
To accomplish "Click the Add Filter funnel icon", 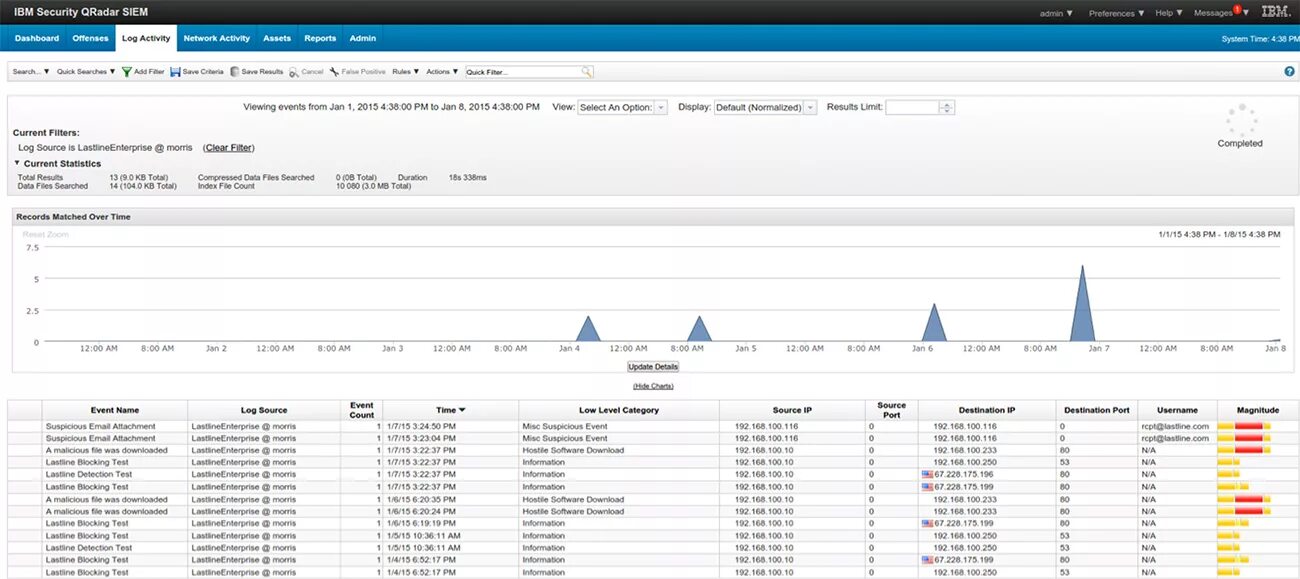I will point(127,72).
